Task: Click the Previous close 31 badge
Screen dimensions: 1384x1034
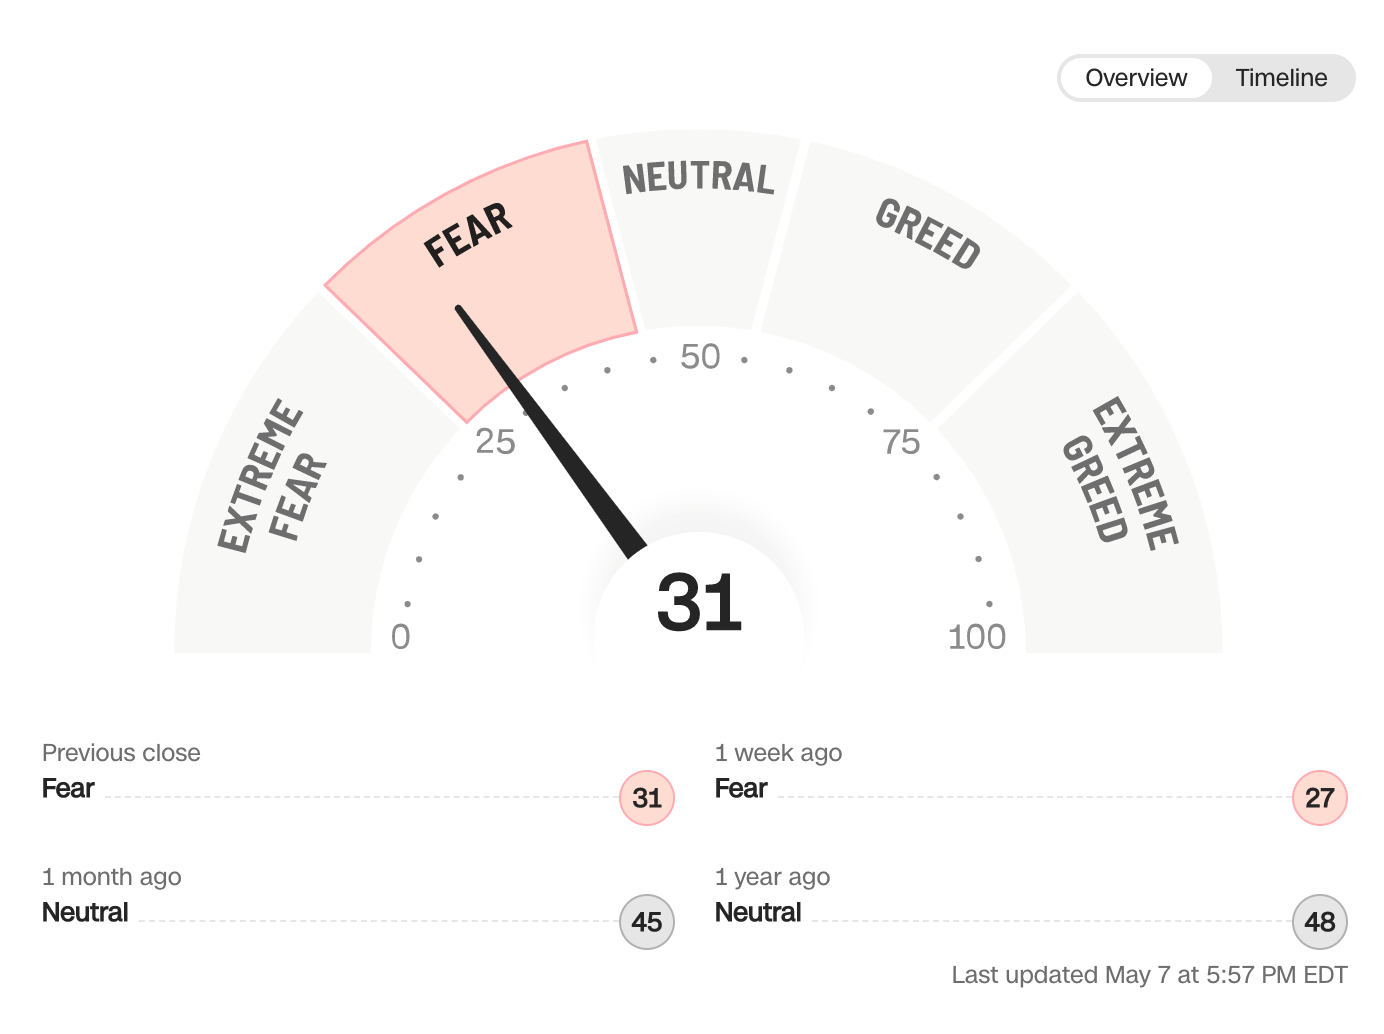Action: (647, 798)
